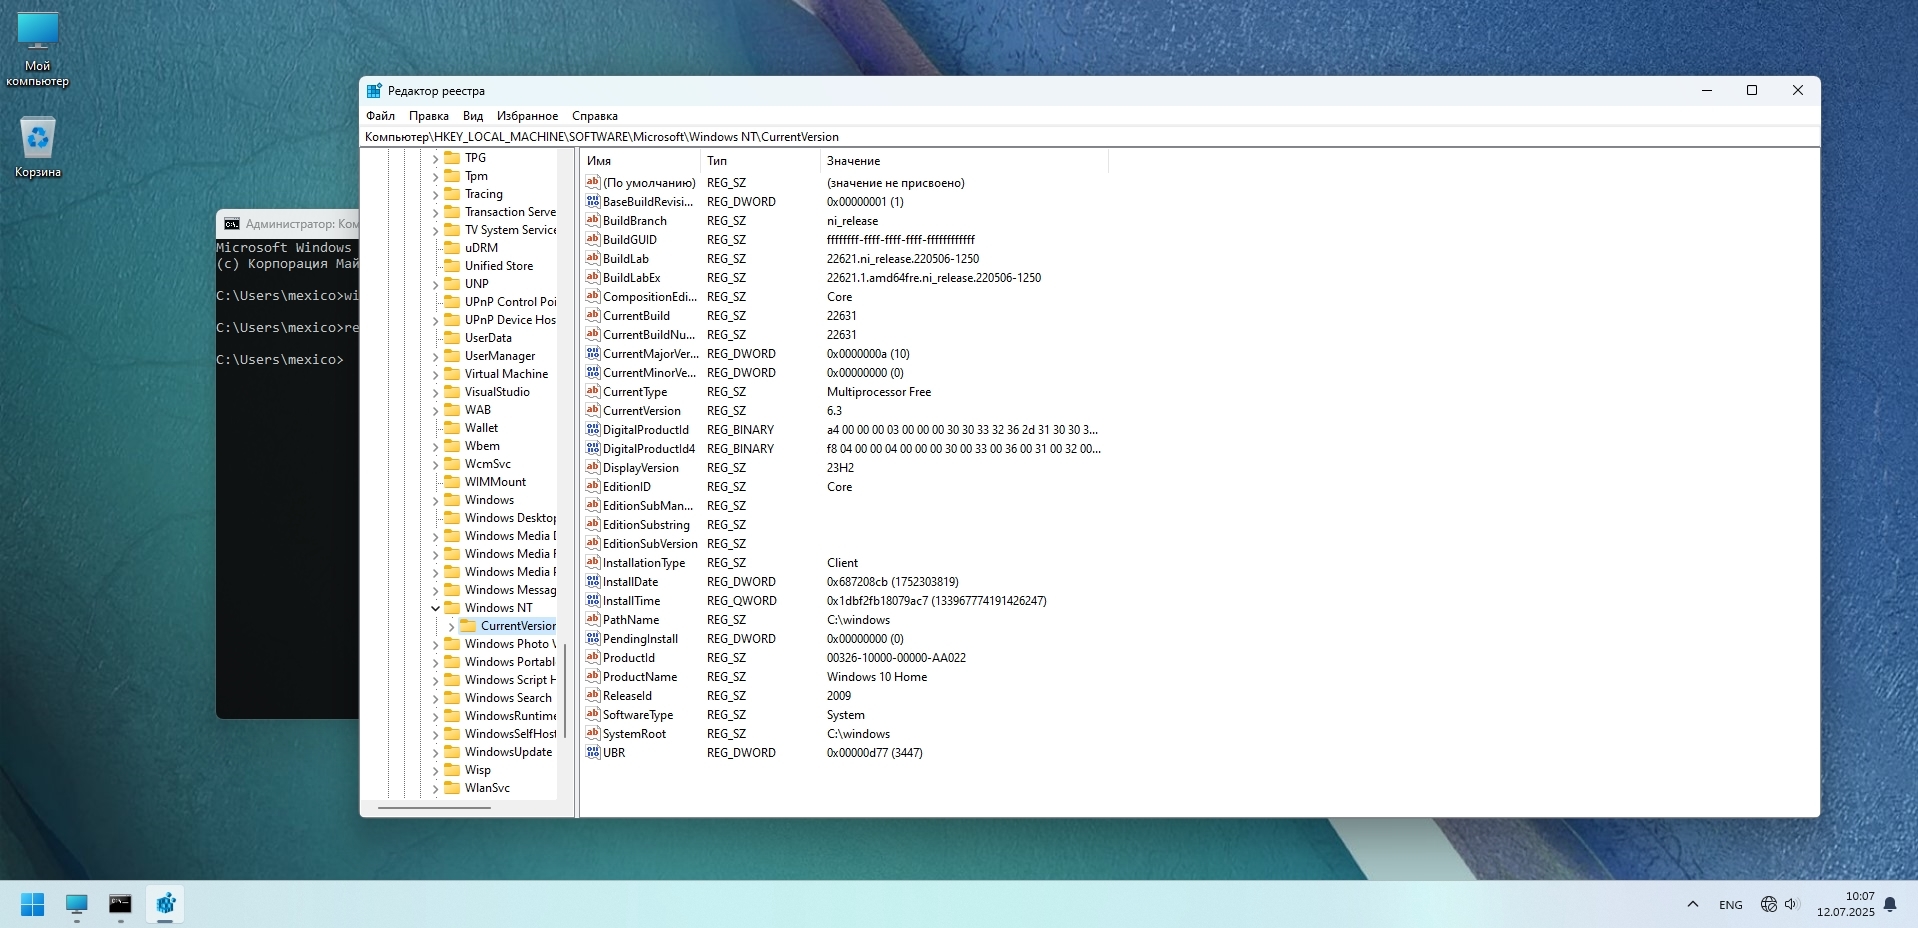Expand the Tracing key chevron

point(436,194)
